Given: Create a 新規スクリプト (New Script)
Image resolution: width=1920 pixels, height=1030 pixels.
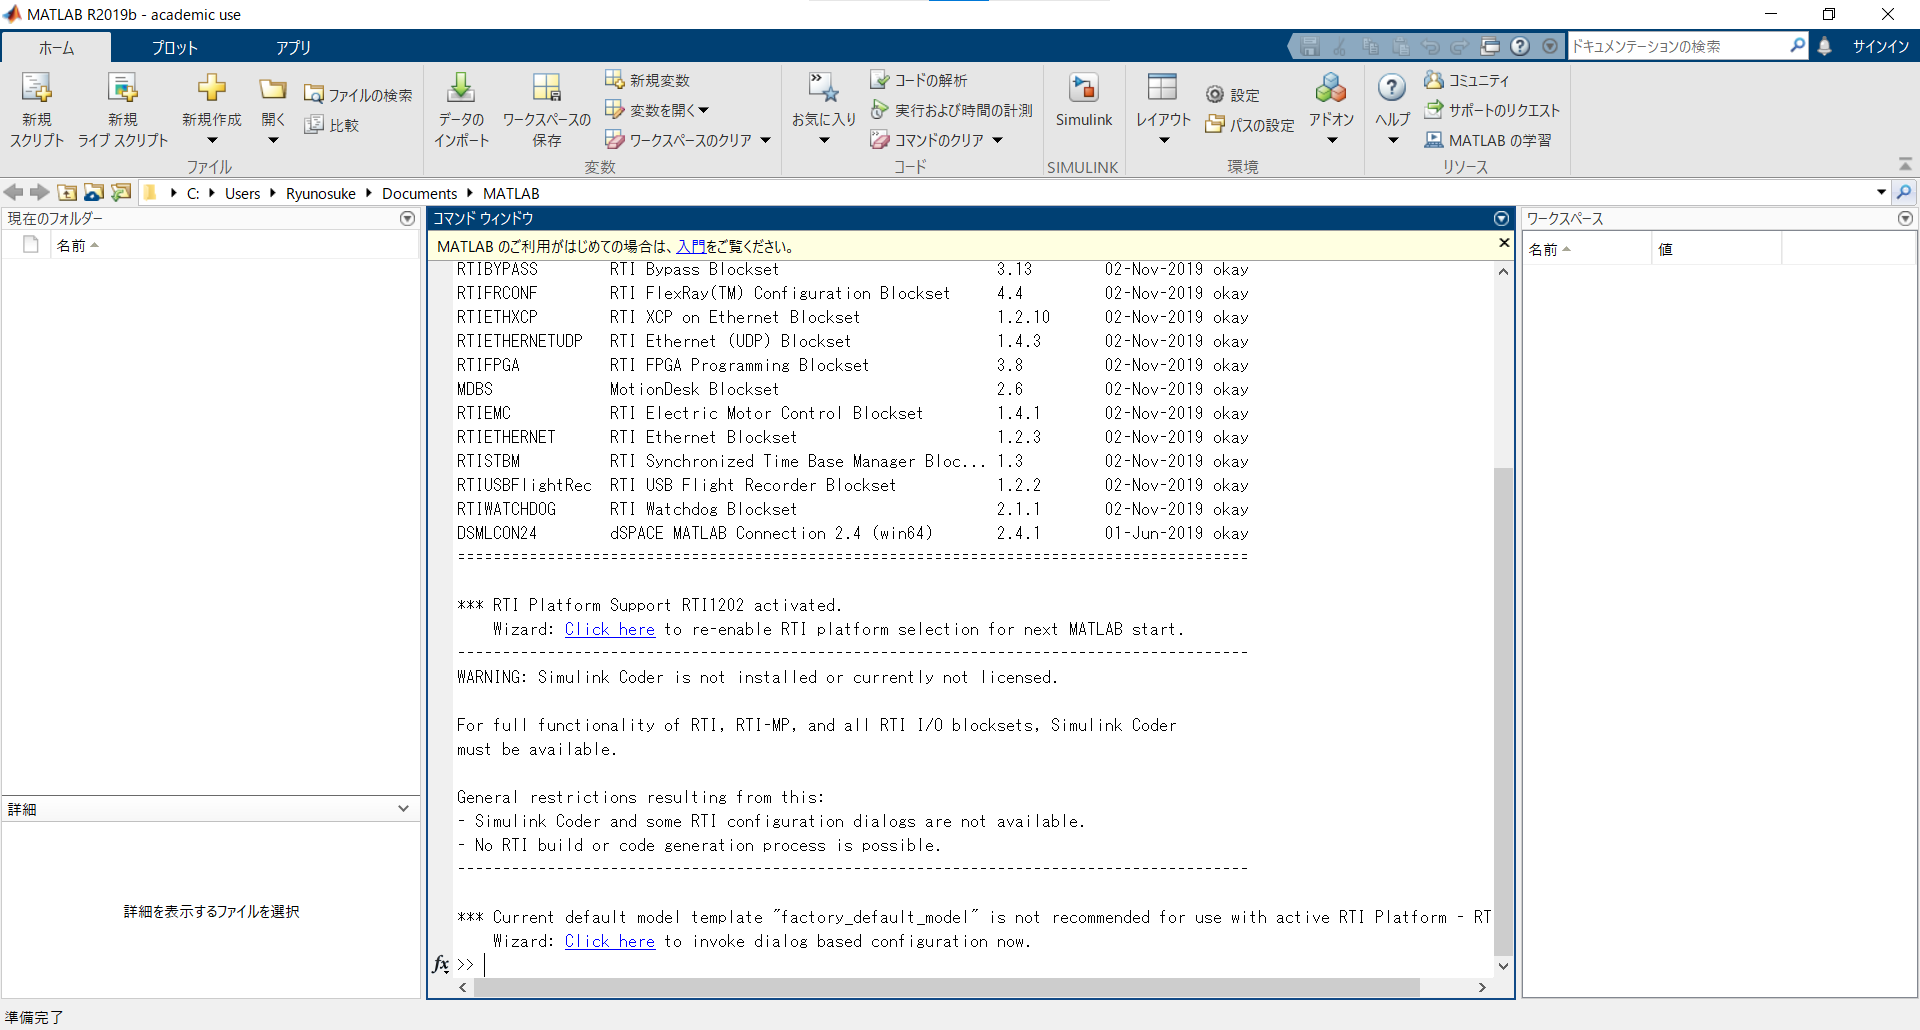Looking at the screenshot, I should [x=36, y=107].
